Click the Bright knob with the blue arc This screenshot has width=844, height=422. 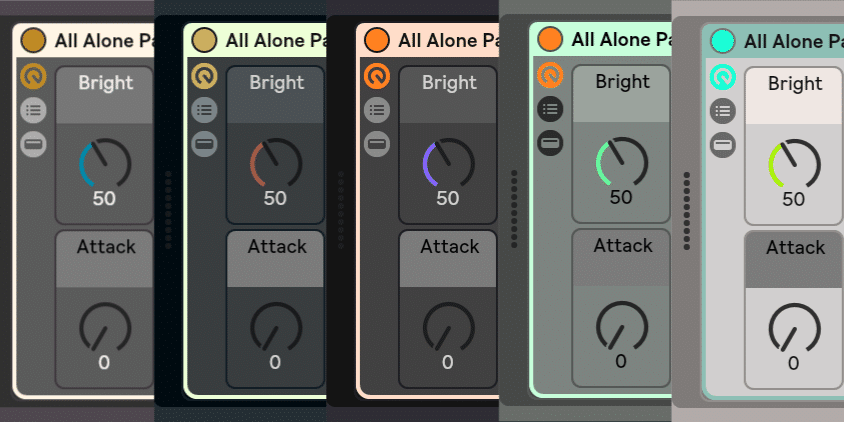click(104, 163)
